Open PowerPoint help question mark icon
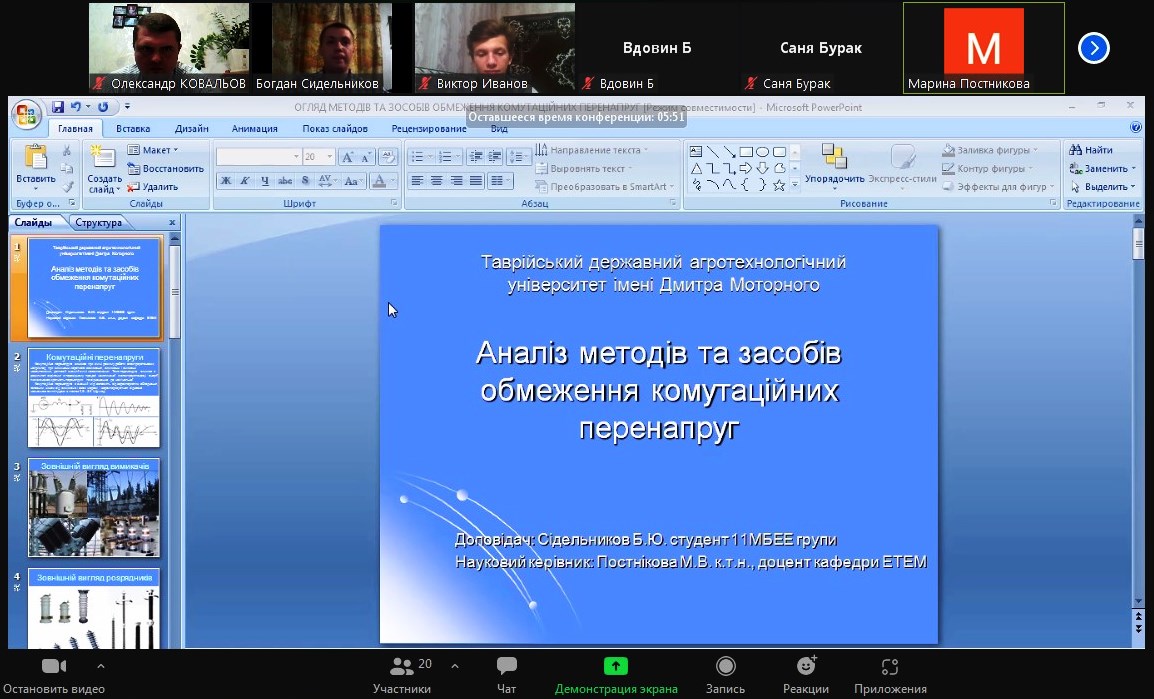 pos(1136,127)
